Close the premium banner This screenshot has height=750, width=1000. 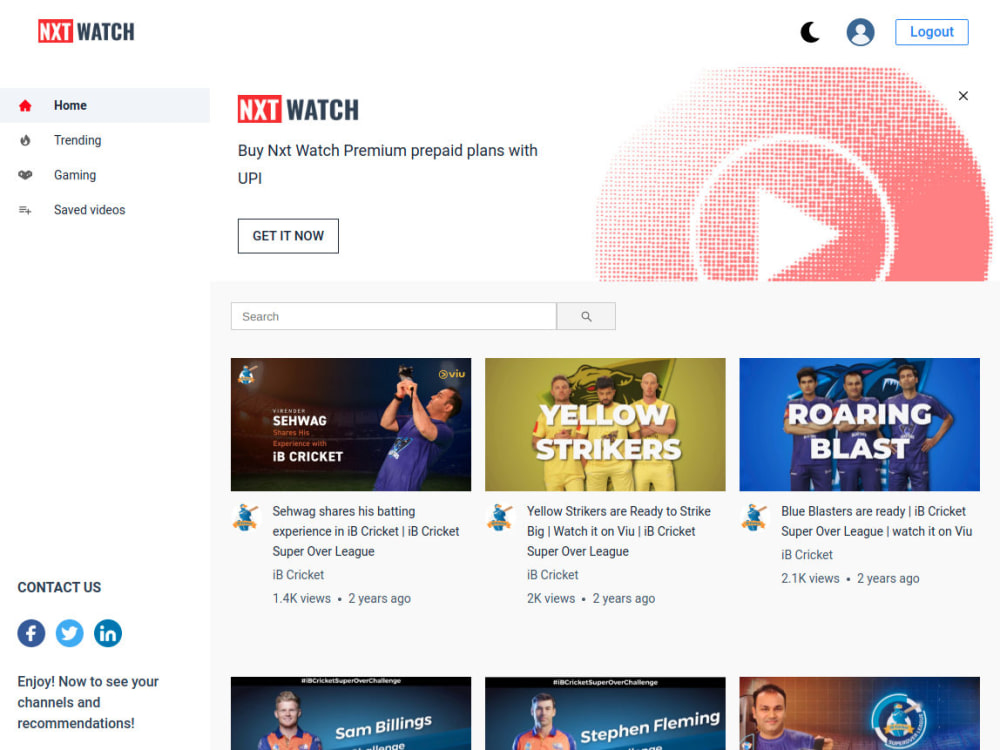click(963, 96)
